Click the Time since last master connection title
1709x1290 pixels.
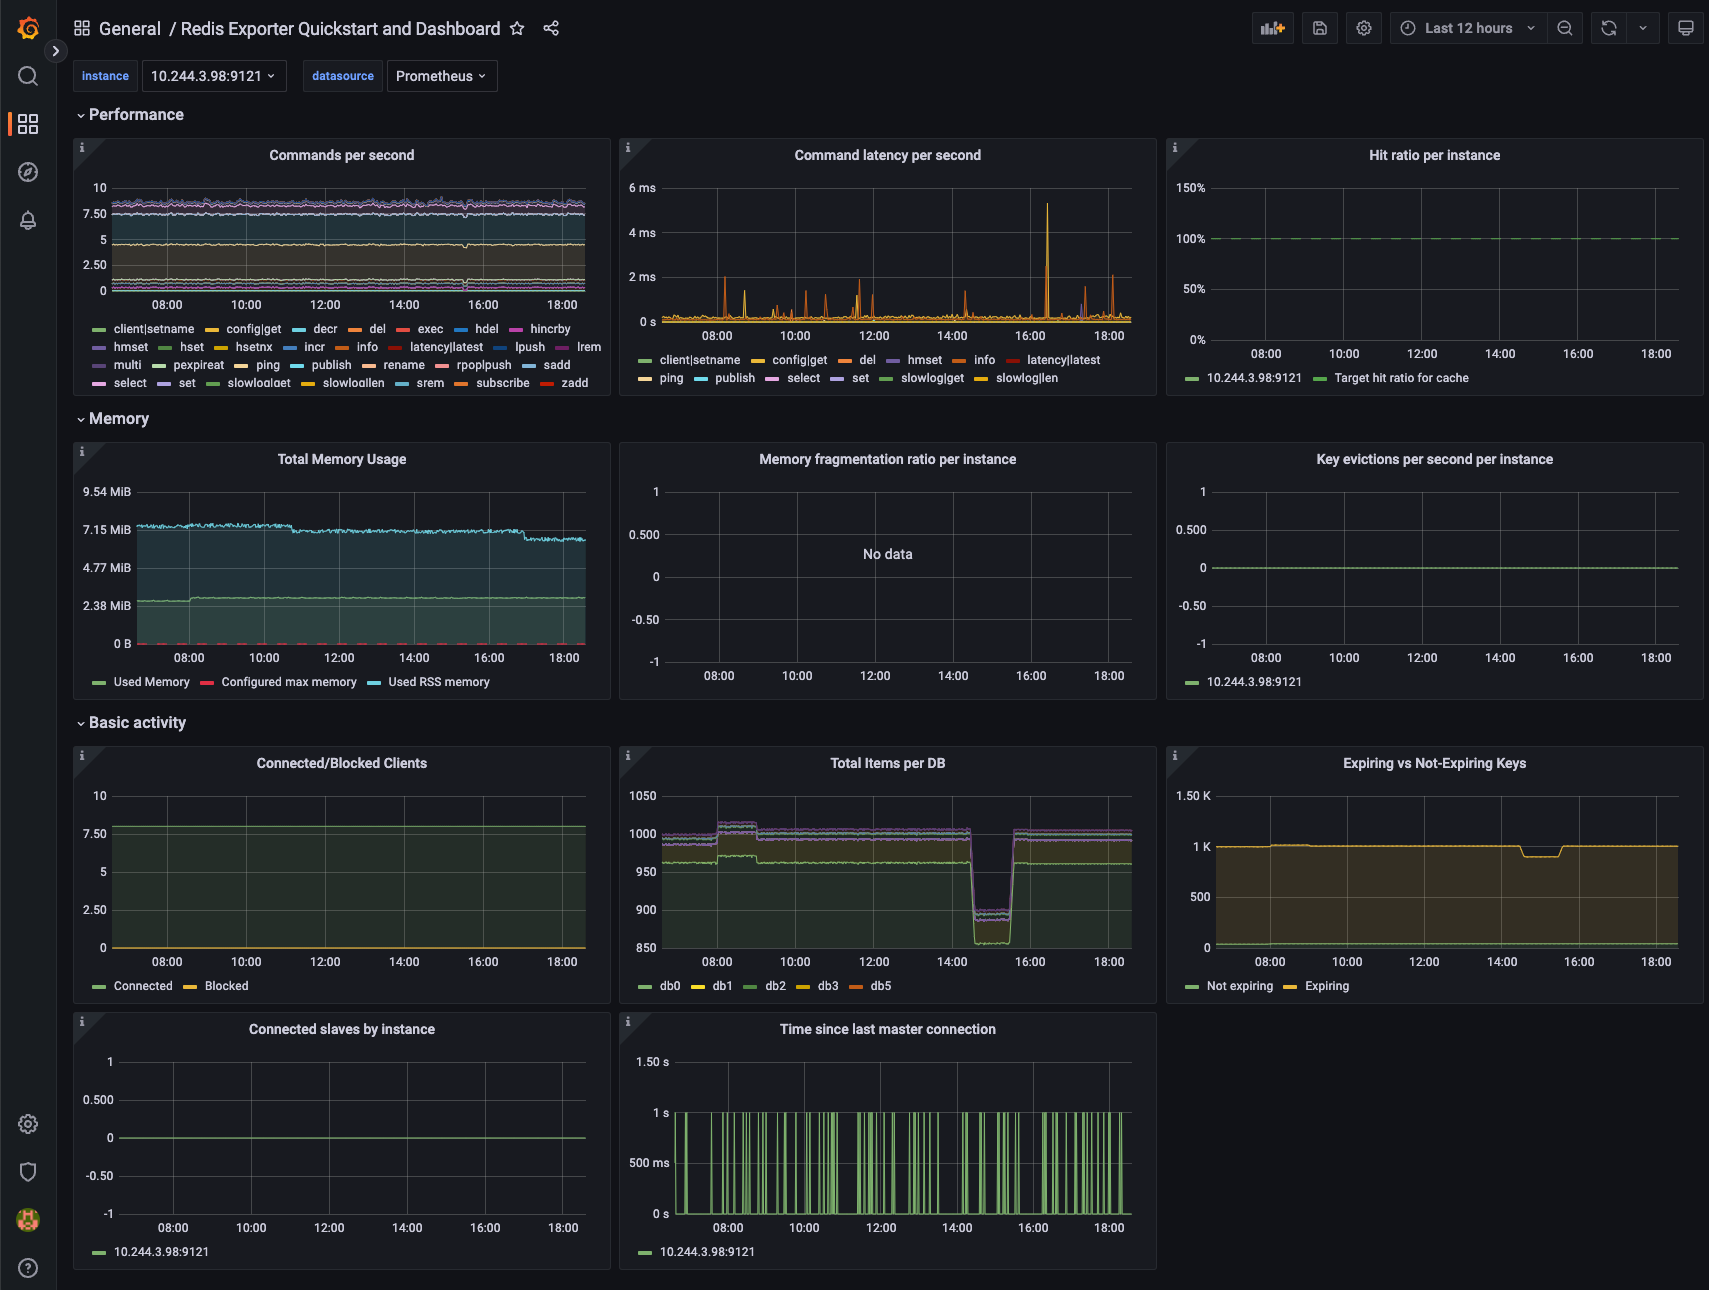[888, 1029]
